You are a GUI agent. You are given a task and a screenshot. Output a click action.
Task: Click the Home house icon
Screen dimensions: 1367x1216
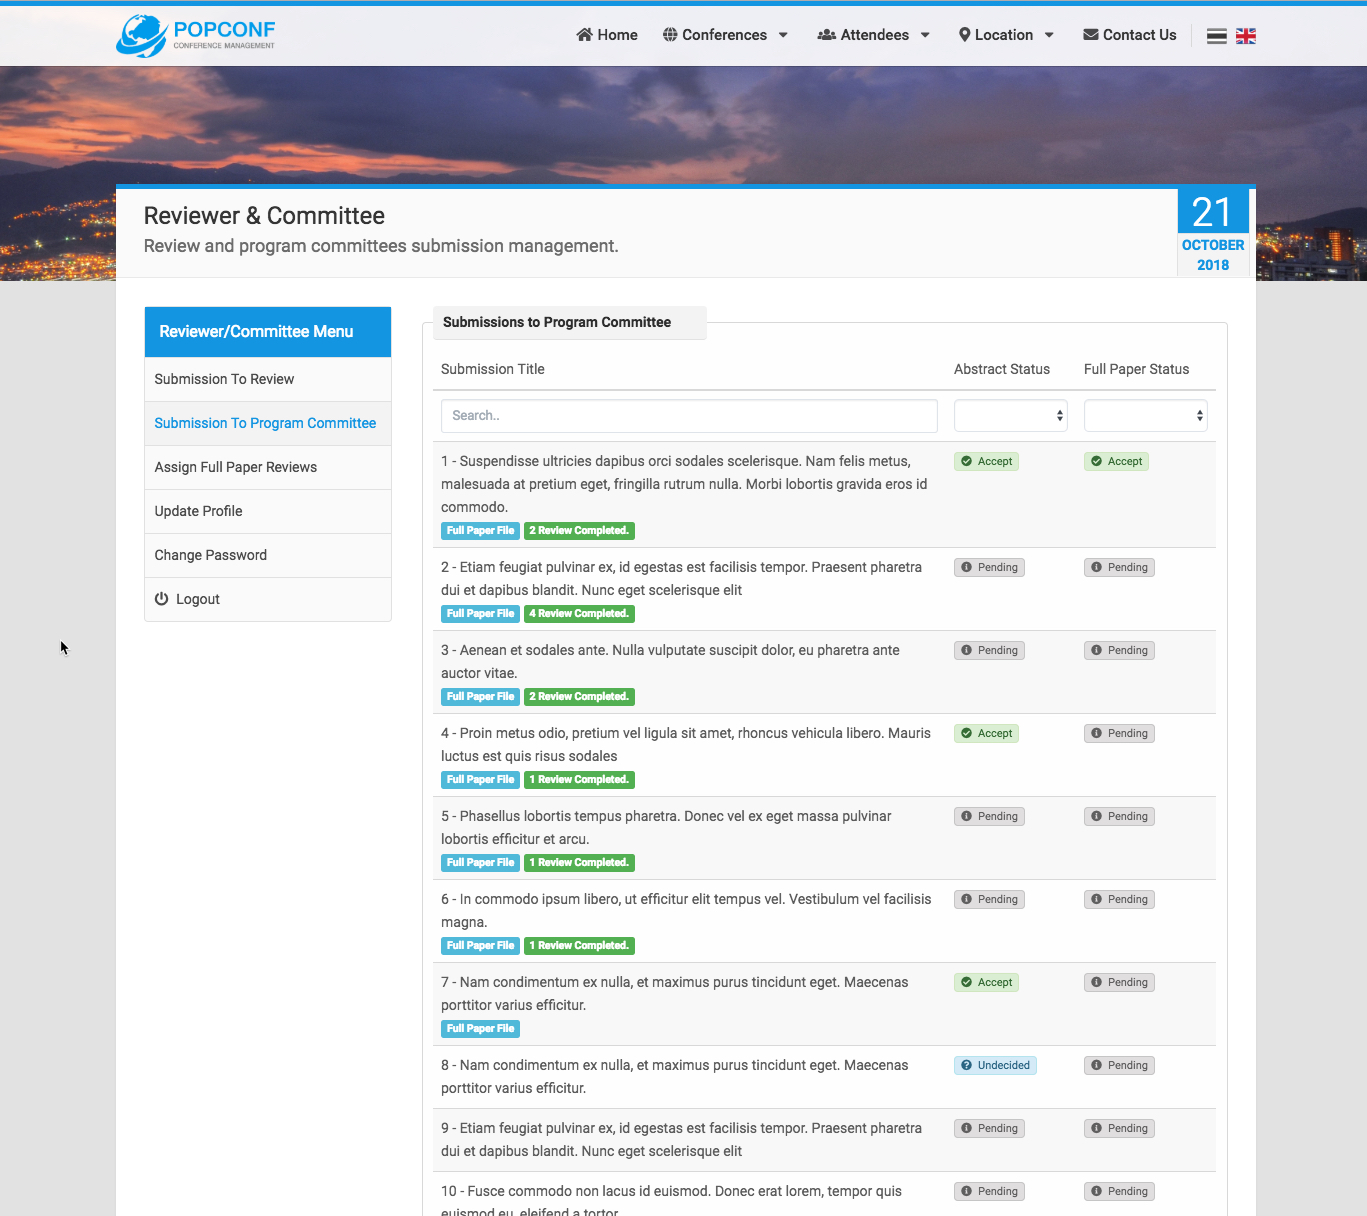tap(584, 35)
